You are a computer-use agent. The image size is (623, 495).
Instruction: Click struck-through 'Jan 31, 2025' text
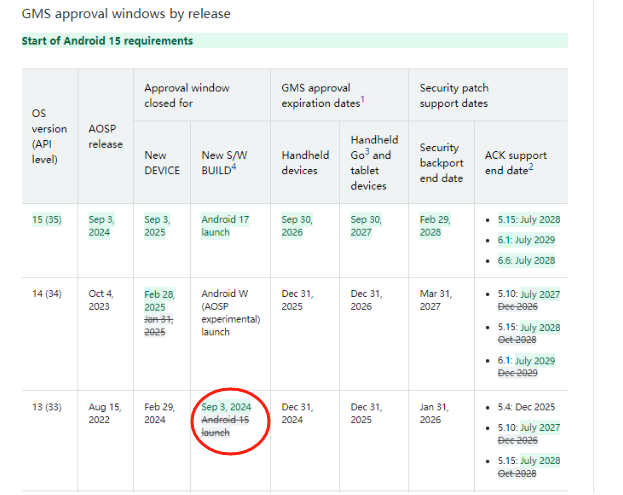(159, 325)
